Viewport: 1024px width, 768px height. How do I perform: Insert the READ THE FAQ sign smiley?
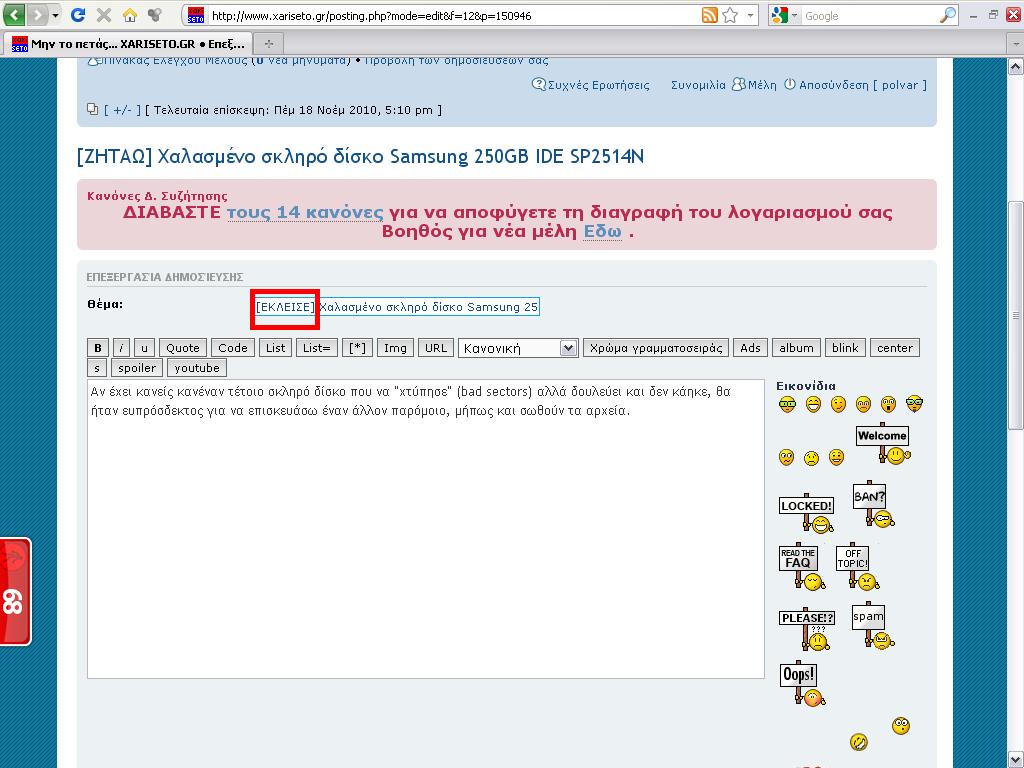pos(802,567)
